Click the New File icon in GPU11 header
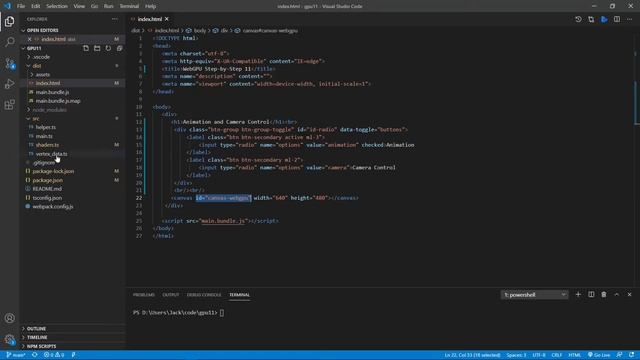Image resolution: width=640 pixels, height=360 pixels. pyautogui.click(x=86, y=48)
